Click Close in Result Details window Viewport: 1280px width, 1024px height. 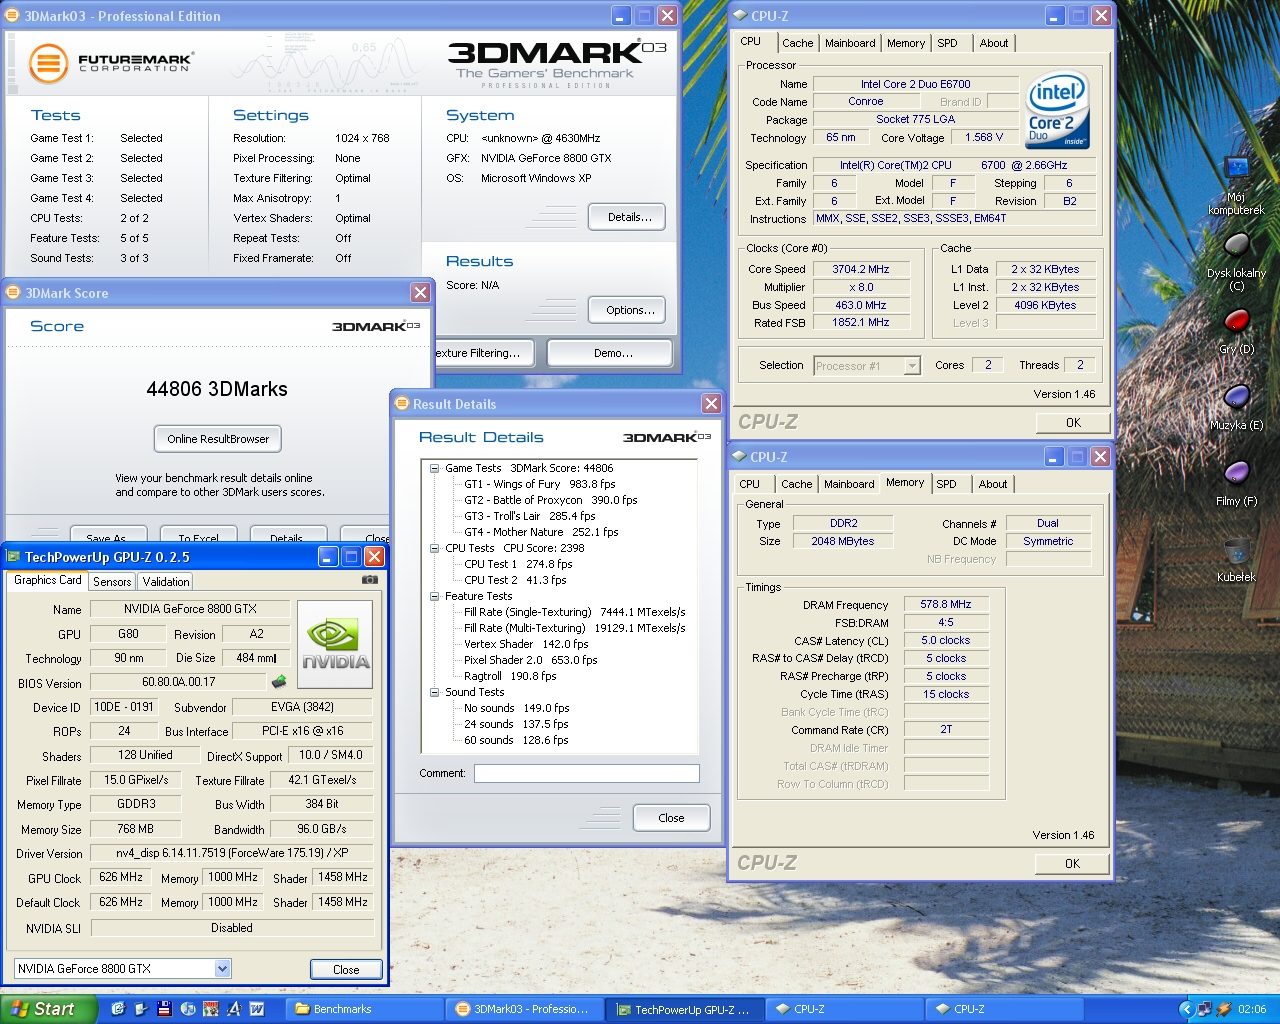tap(671, 818)
